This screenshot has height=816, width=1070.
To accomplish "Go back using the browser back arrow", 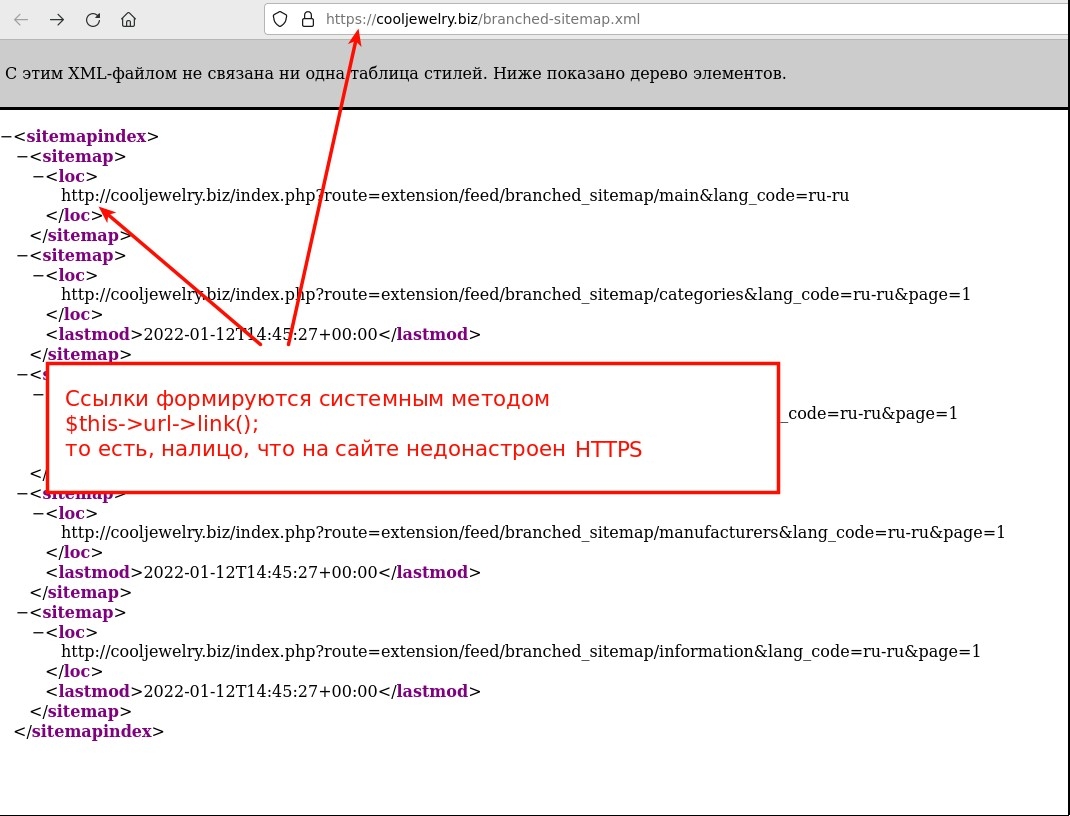I will (21, 19).
